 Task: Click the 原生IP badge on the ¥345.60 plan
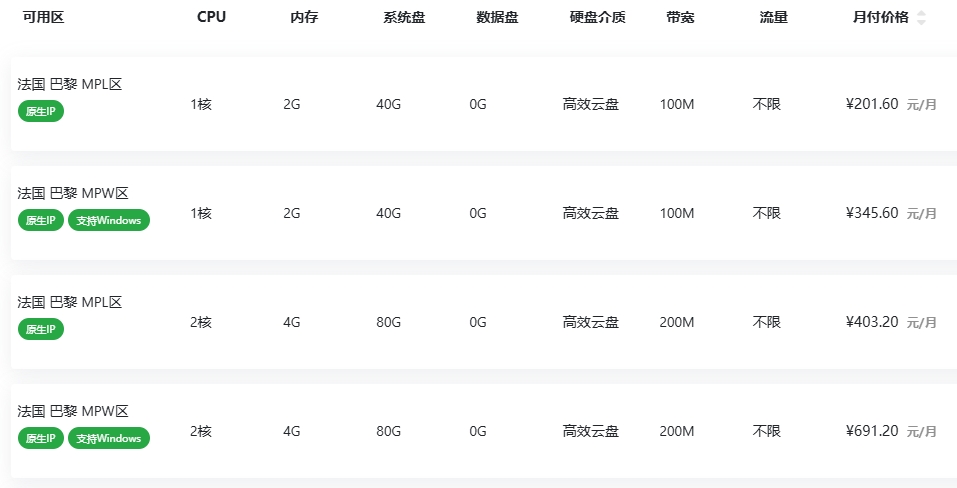41,220
